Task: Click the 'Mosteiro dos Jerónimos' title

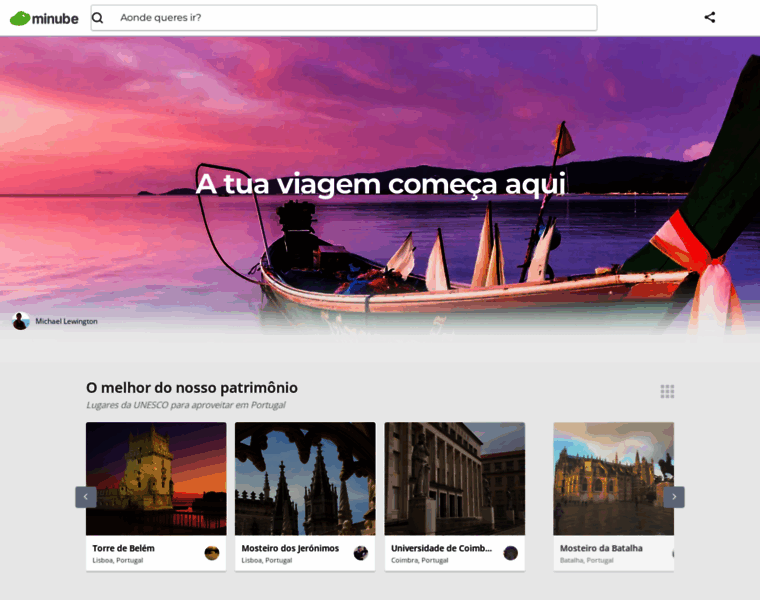Action: (x=290, y=548)
